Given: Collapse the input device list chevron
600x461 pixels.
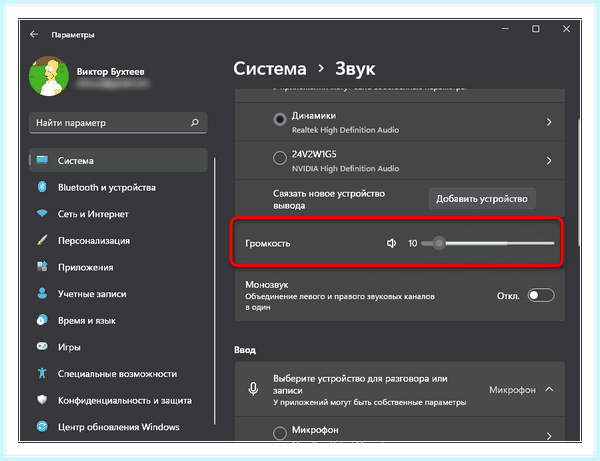Looking at the screenshot, I should 549,389.
